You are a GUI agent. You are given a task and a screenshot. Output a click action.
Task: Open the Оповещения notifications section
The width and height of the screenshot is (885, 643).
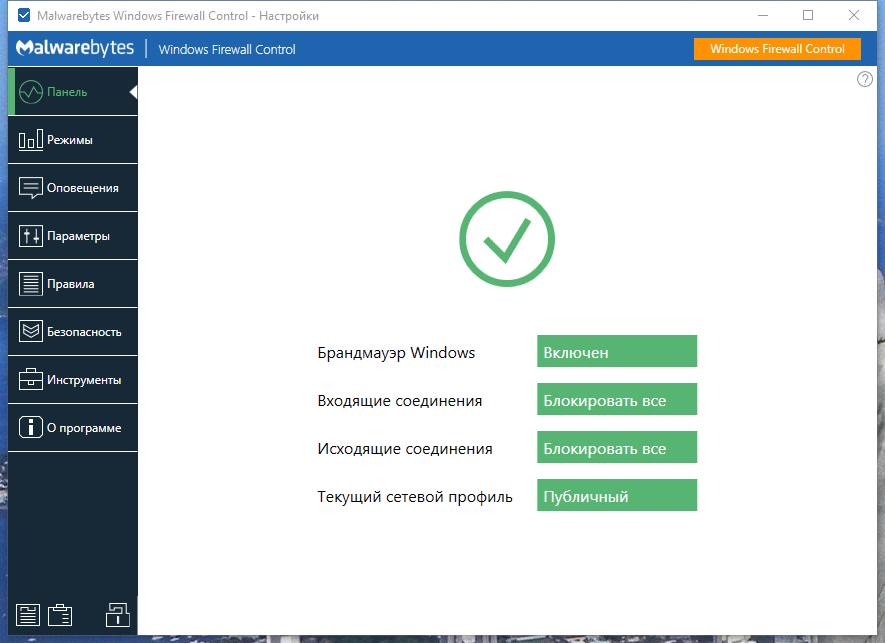pyautogui.click(x=73, y=188)
